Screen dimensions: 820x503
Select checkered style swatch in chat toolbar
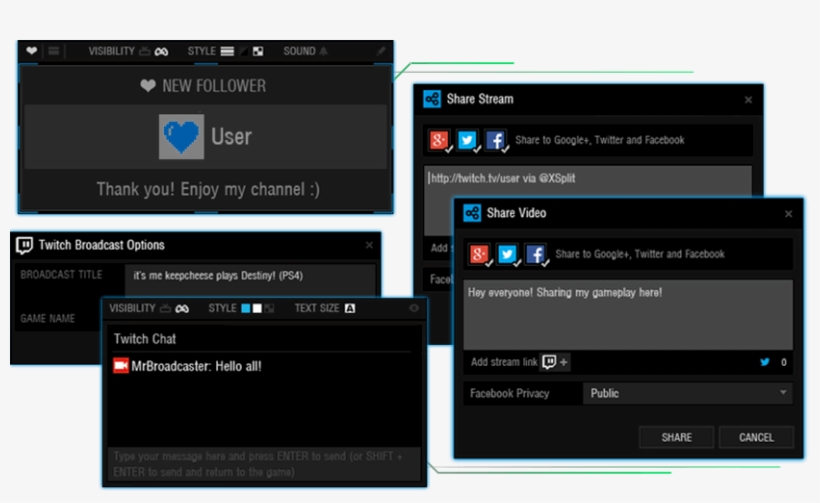pyautogui.click(x=269, y=308)
